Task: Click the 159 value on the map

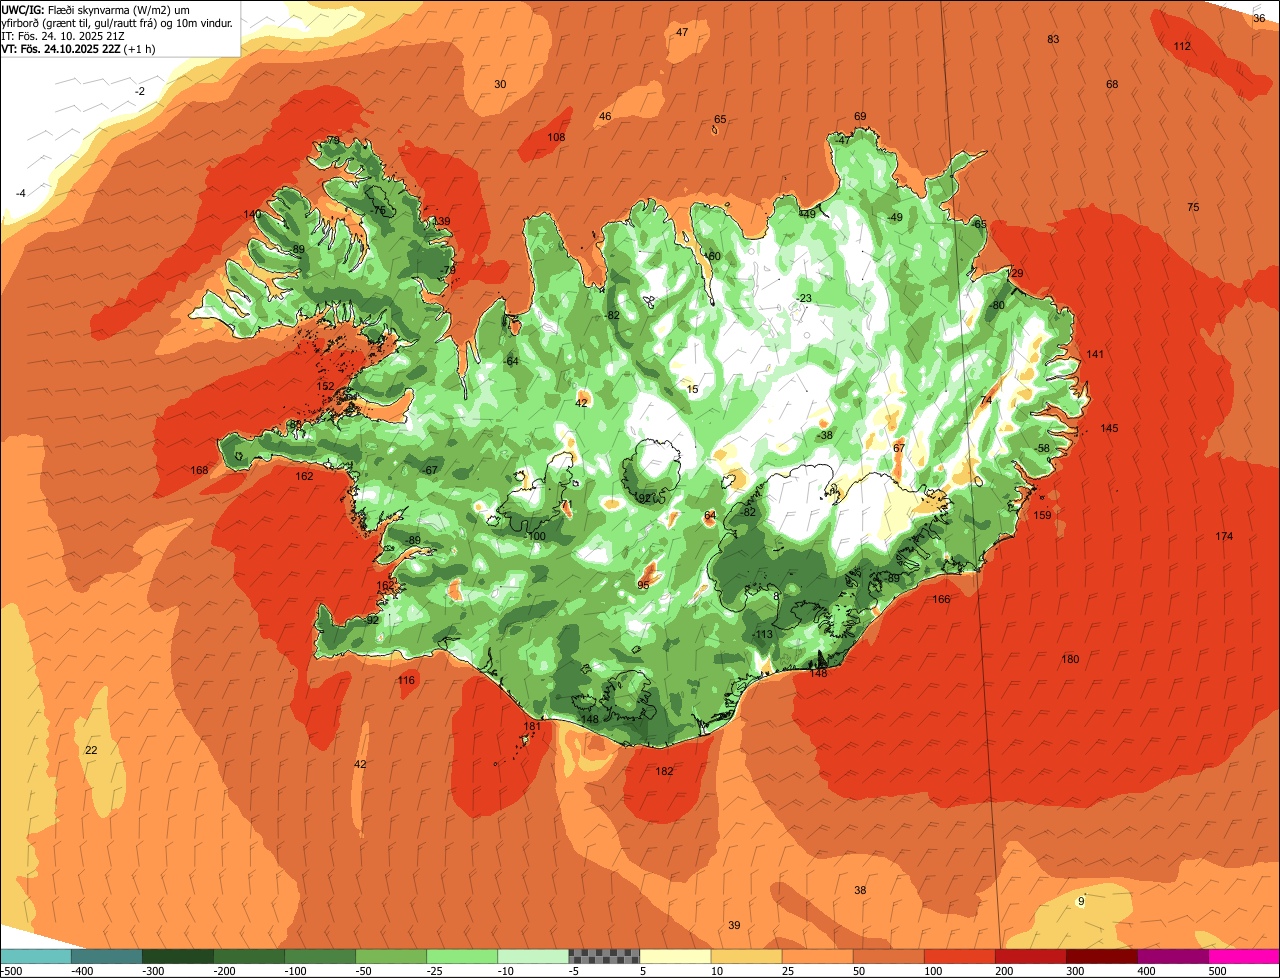Action: pyautogui.click(x=1042, y=515)
